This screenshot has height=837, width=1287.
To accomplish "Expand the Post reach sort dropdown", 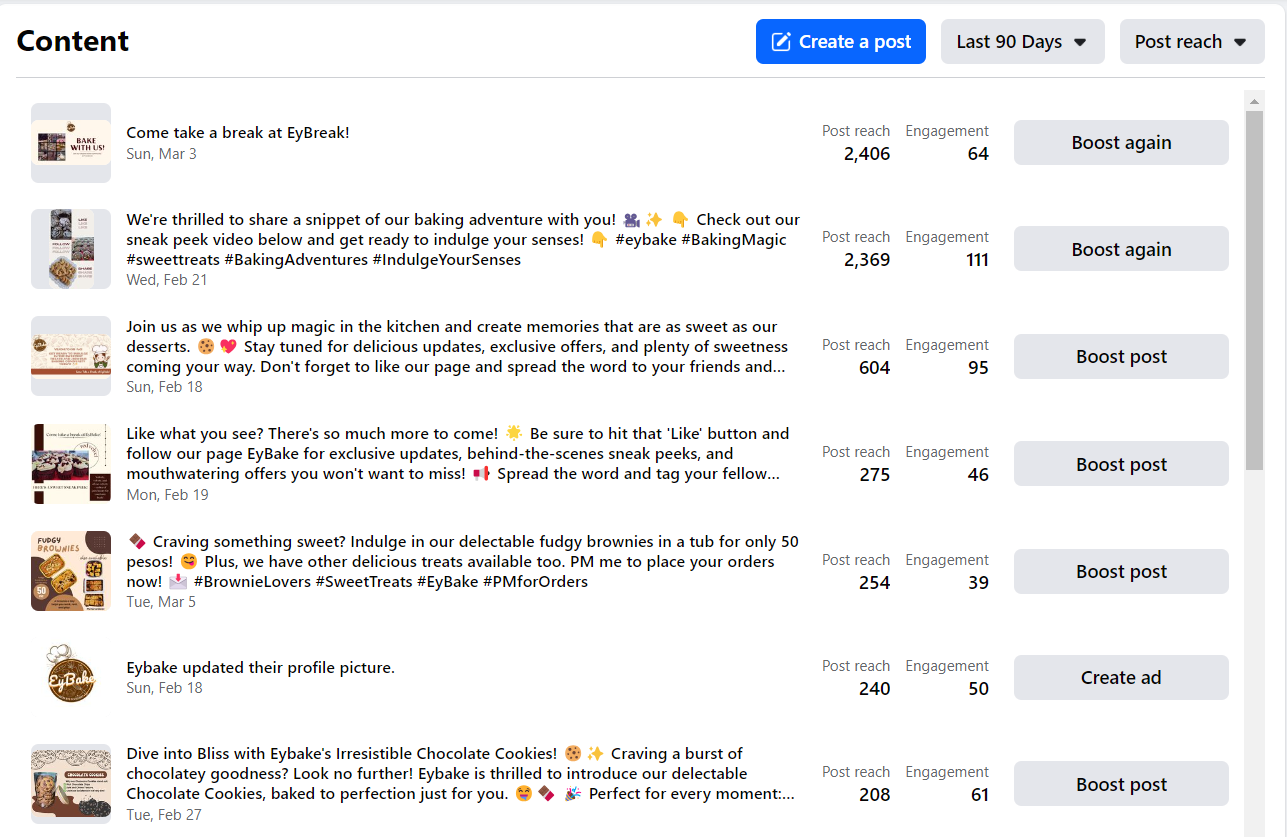I will pyautogui.click(x=1191, y=42).
